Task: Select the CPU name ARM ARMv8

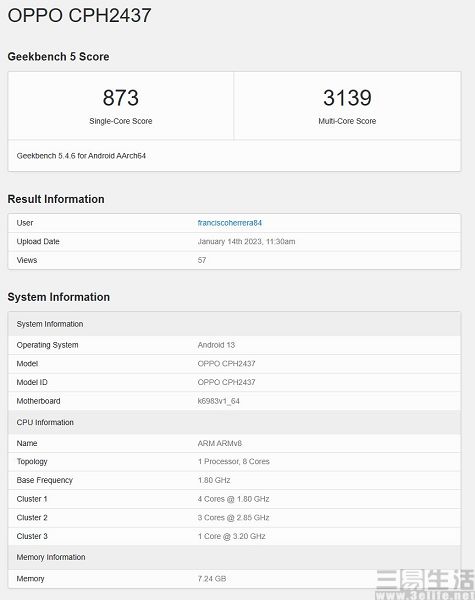Action: tap(220, 443)
